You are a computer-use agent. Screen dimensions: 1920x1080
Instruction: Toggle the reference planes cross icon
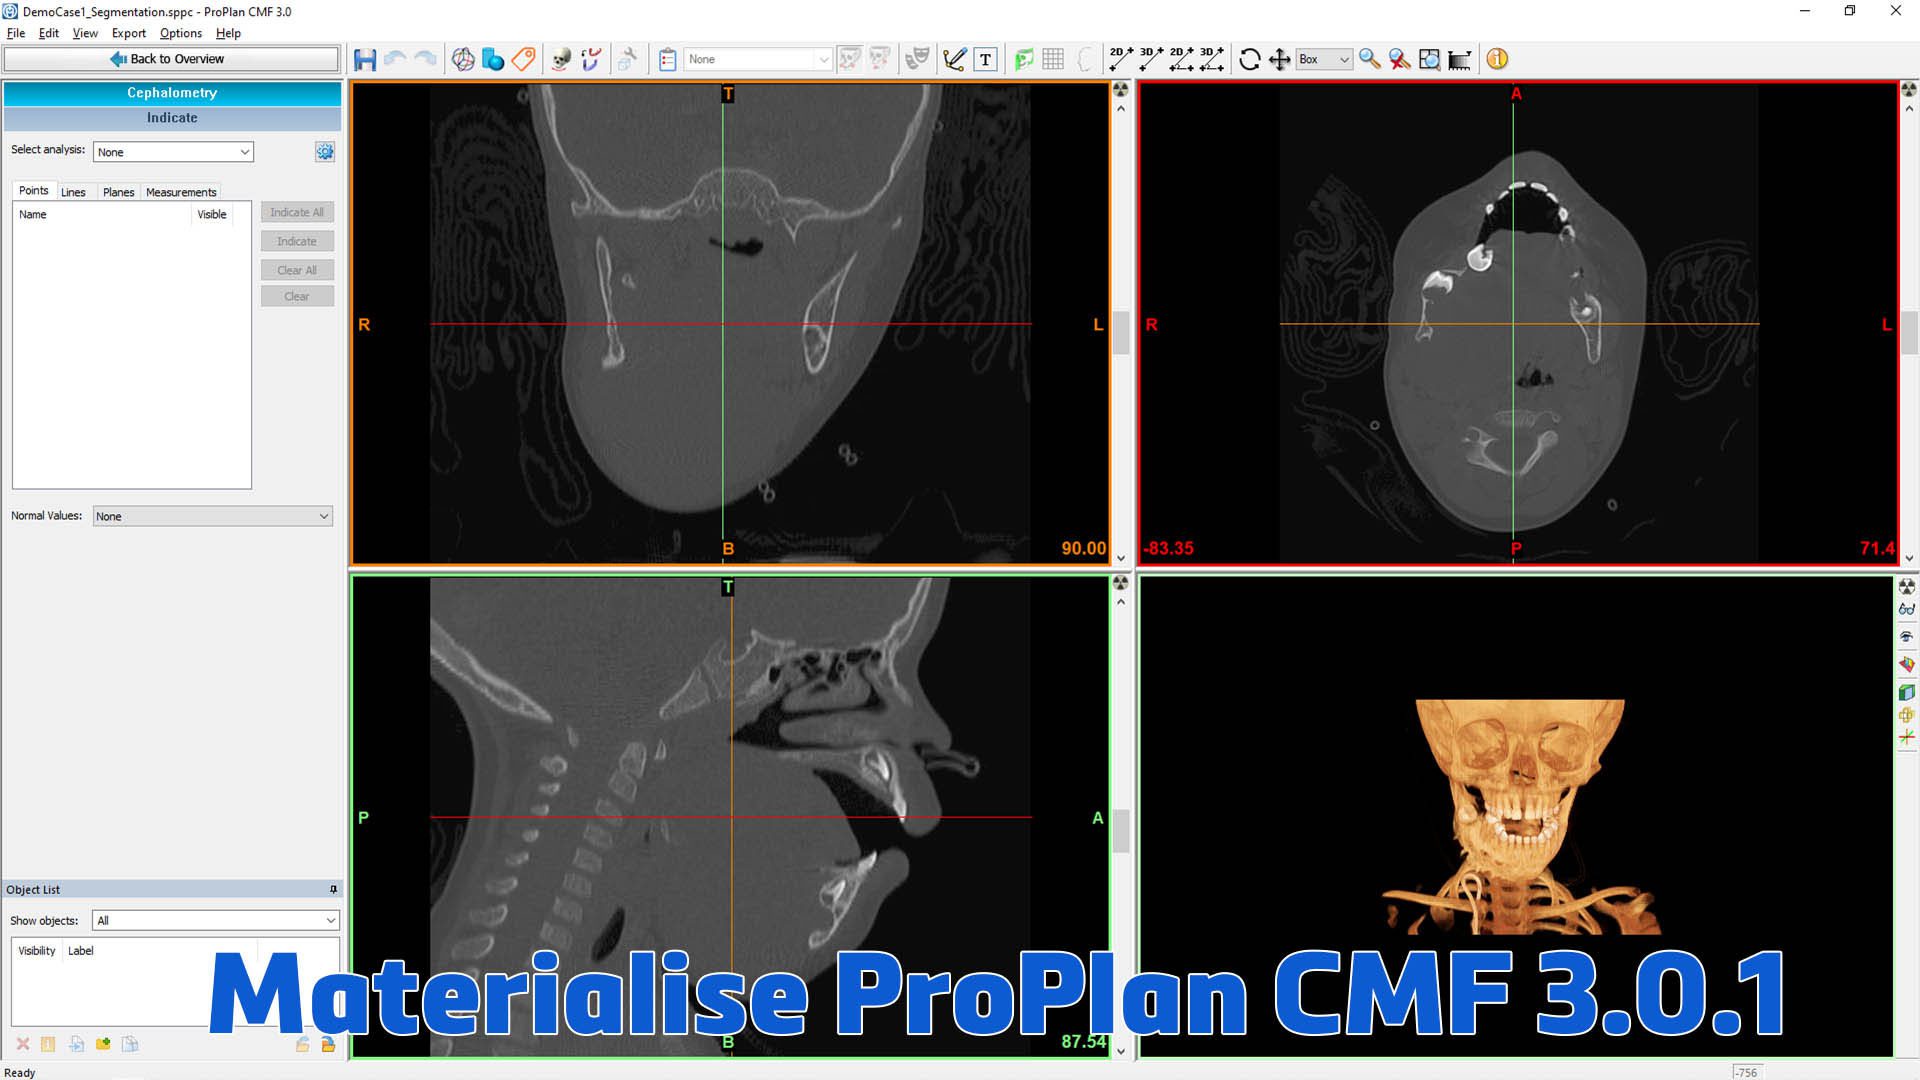pyautogui.click(x=1907, y=738)
